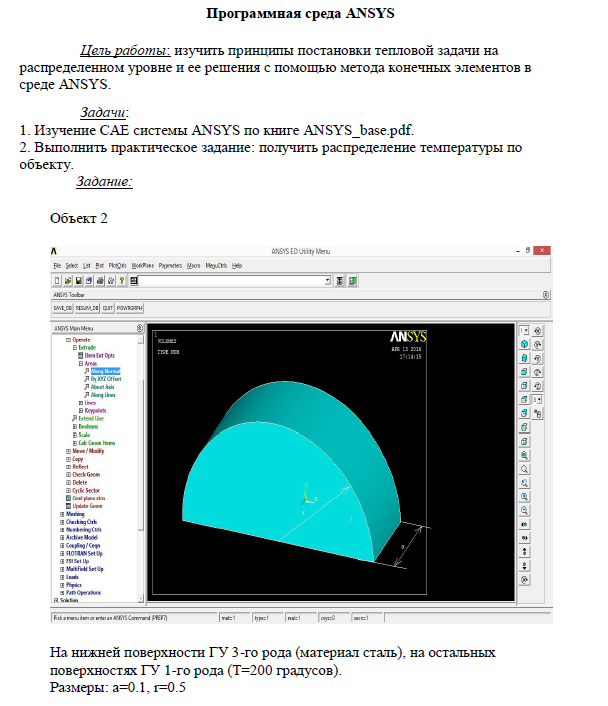608x706 pixels.
Task: Click the Open ANSYS File icon
Action: tap(68, 281)
